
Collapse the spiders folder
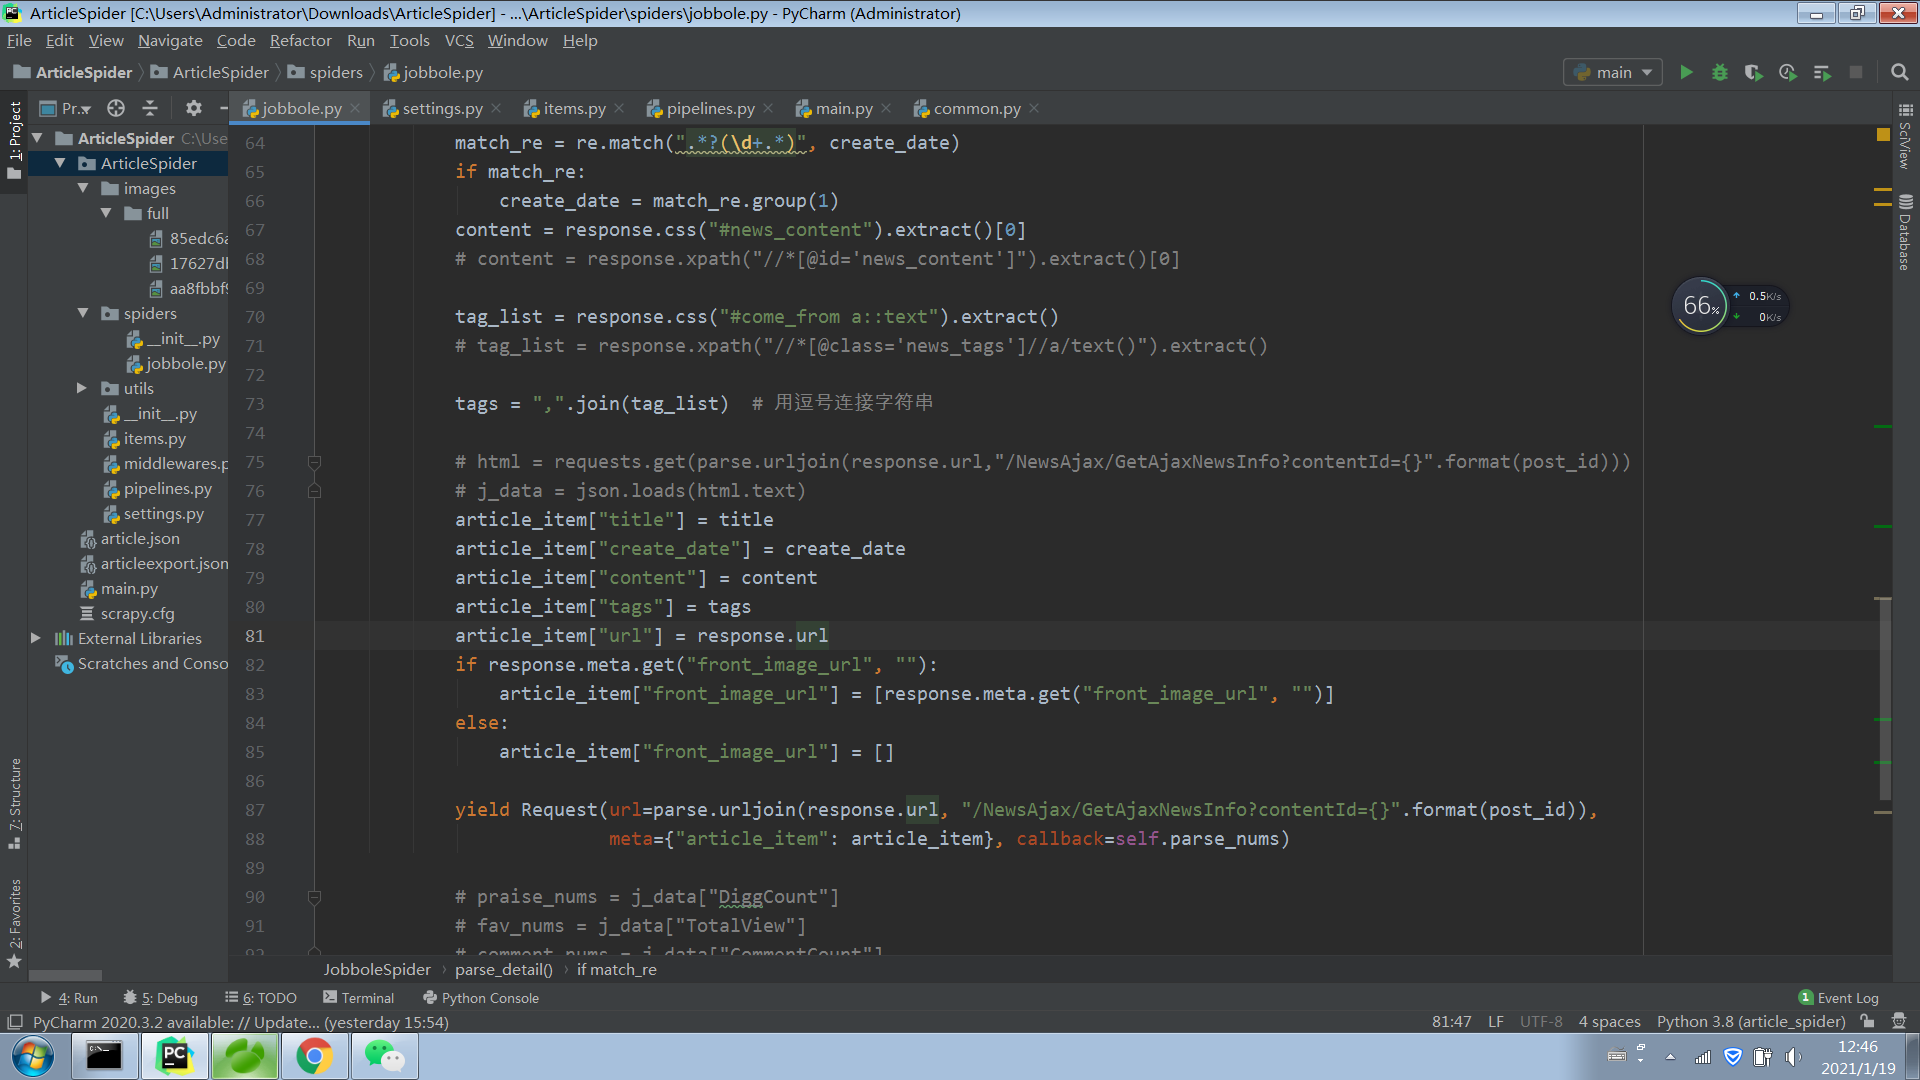point(82,313)
